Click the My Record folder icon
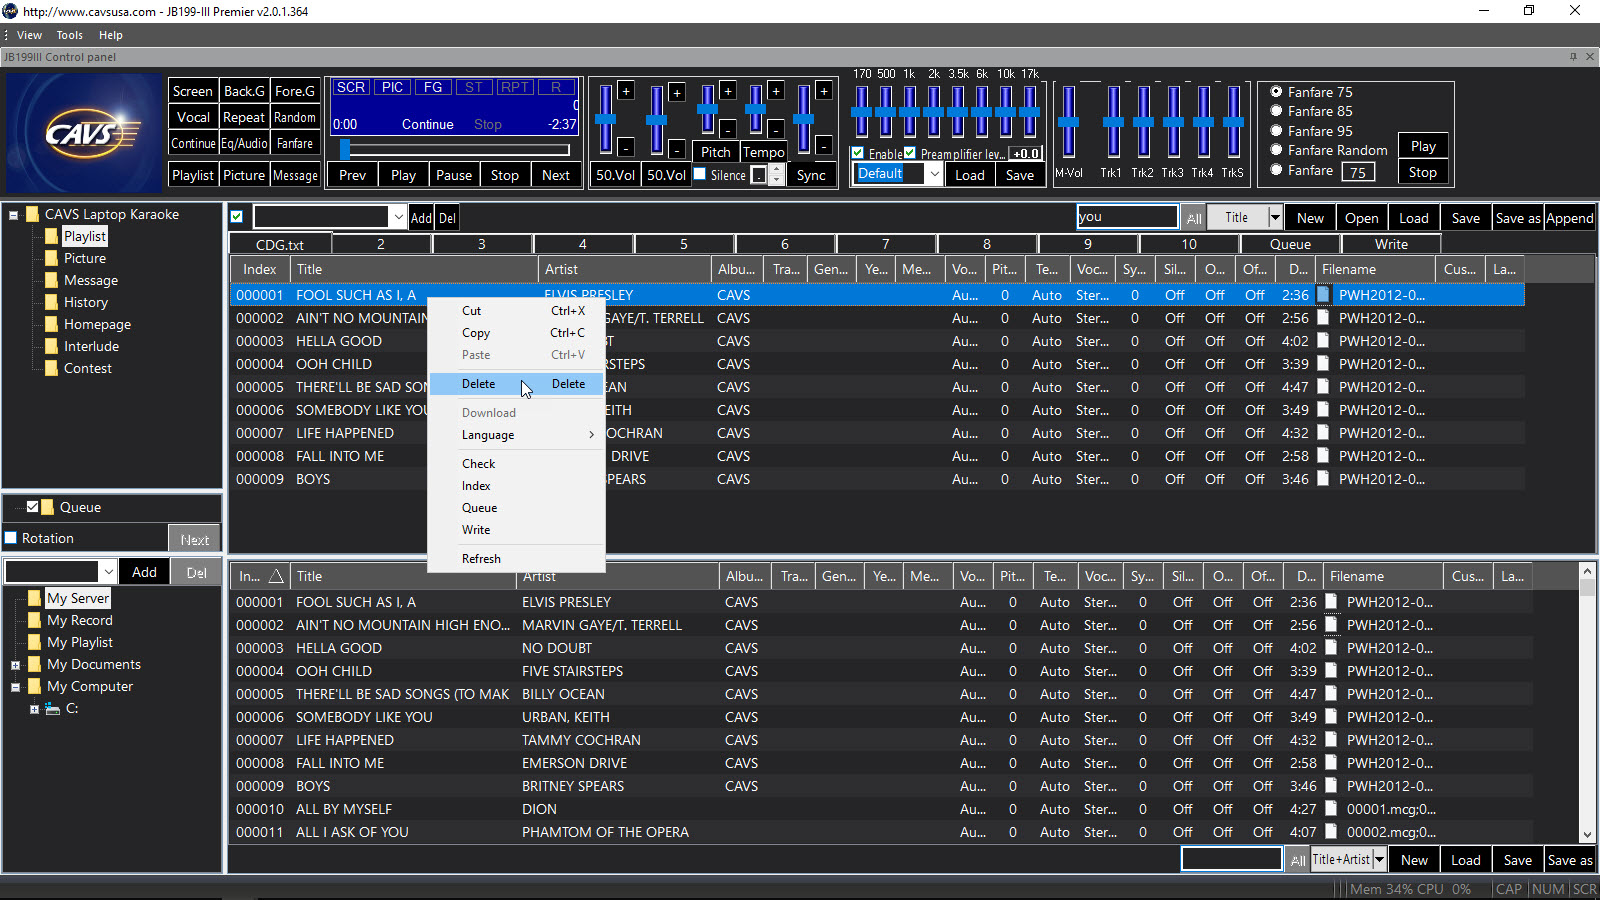This screenshot has height=900, width=1600. coord(35,620)
